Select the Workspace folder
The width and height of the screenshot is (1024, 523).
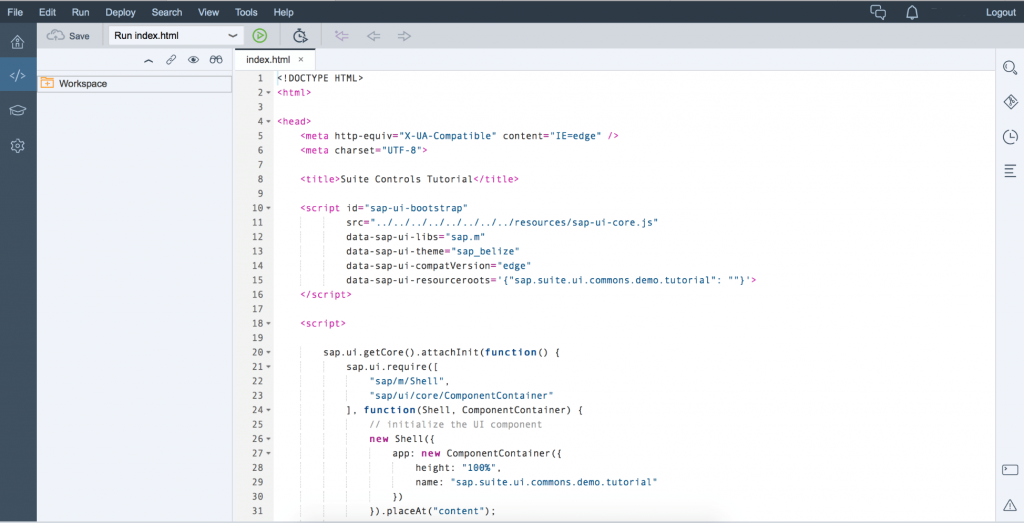135,84
